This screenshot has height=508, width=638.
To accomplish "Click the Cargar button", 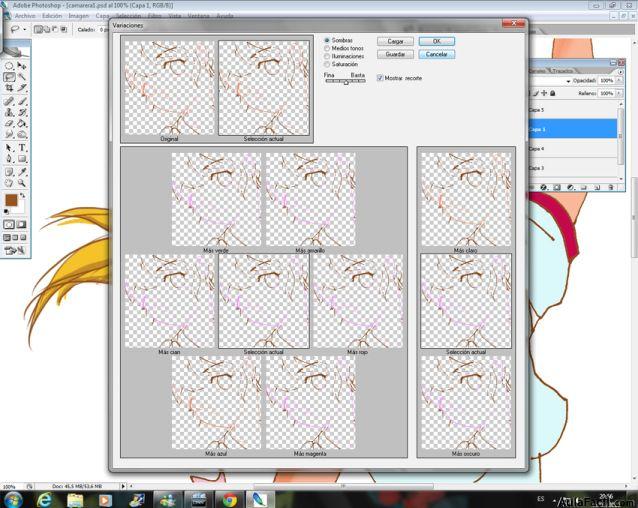I will pyautogui.click(x=395, y=41).
